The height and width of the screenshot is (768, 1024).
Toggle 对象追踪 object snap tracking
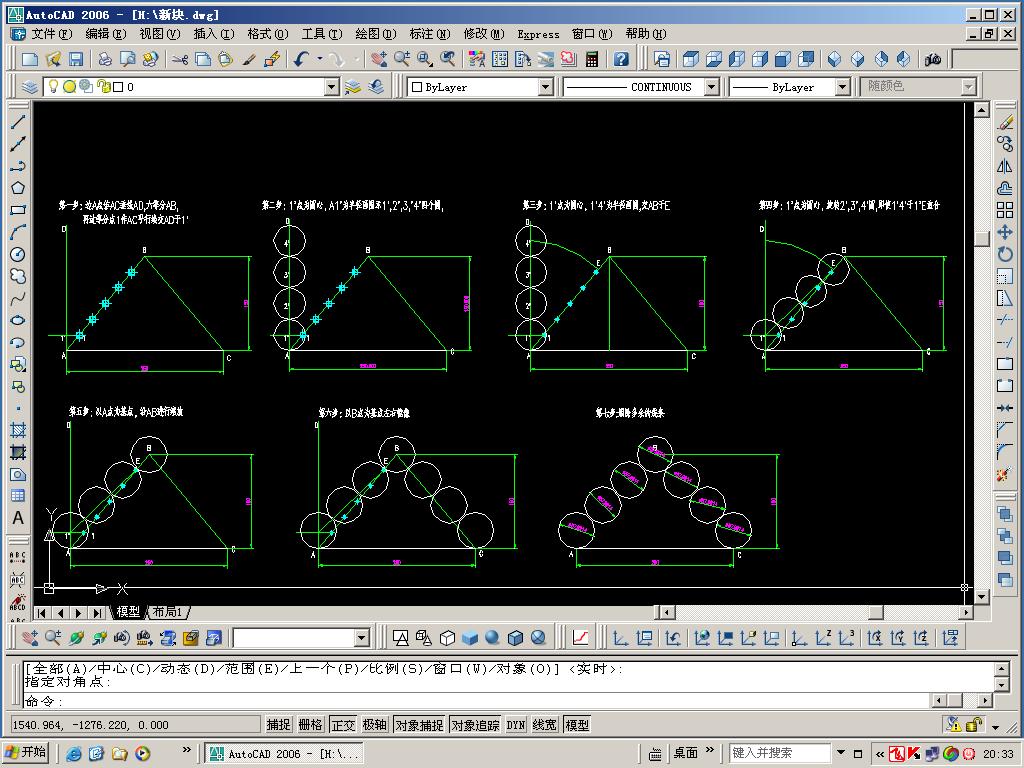(x=475, y=725)
